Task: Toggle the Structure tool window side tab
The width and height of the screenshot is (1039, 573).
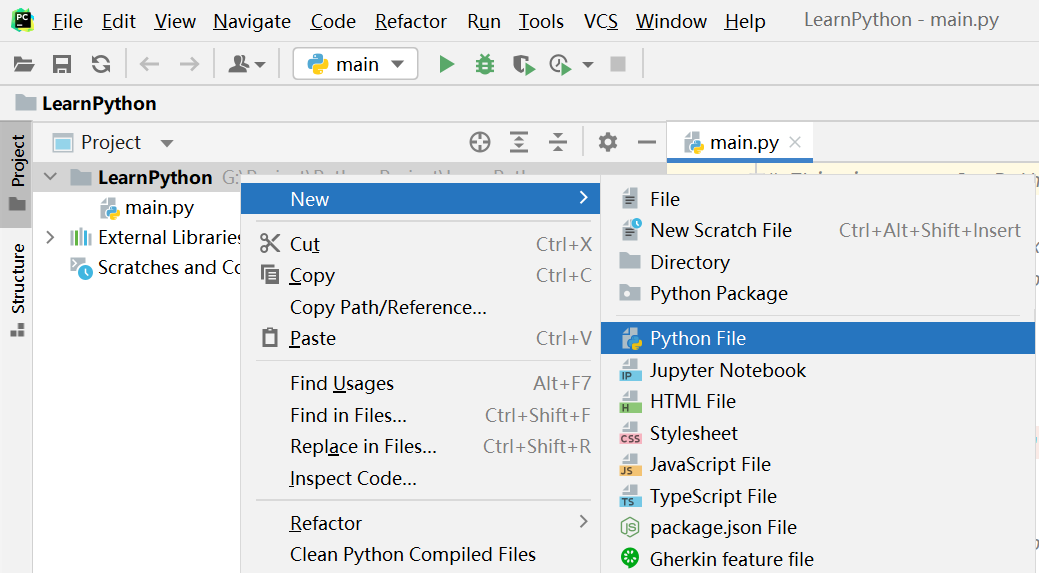Action: pos(17,290)
